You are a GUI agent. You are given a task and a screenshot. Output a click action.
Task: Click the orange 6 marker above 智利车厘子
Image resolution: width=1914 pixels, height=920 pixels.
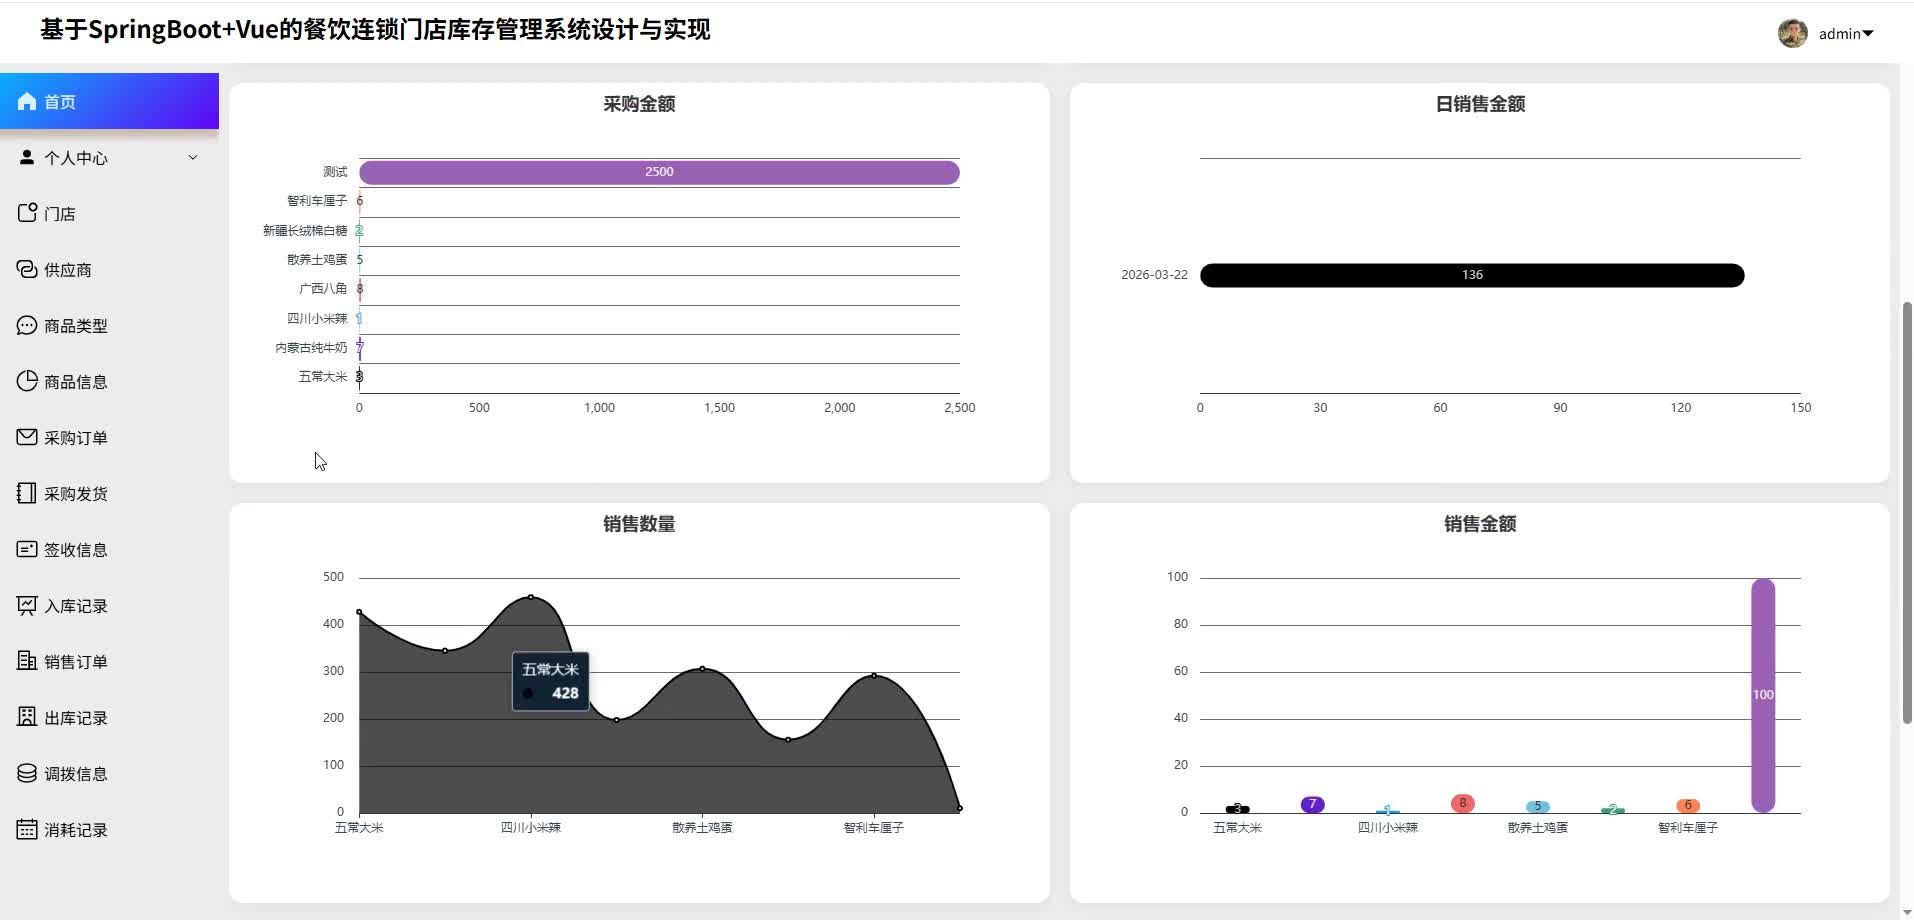coord(1688,805)
